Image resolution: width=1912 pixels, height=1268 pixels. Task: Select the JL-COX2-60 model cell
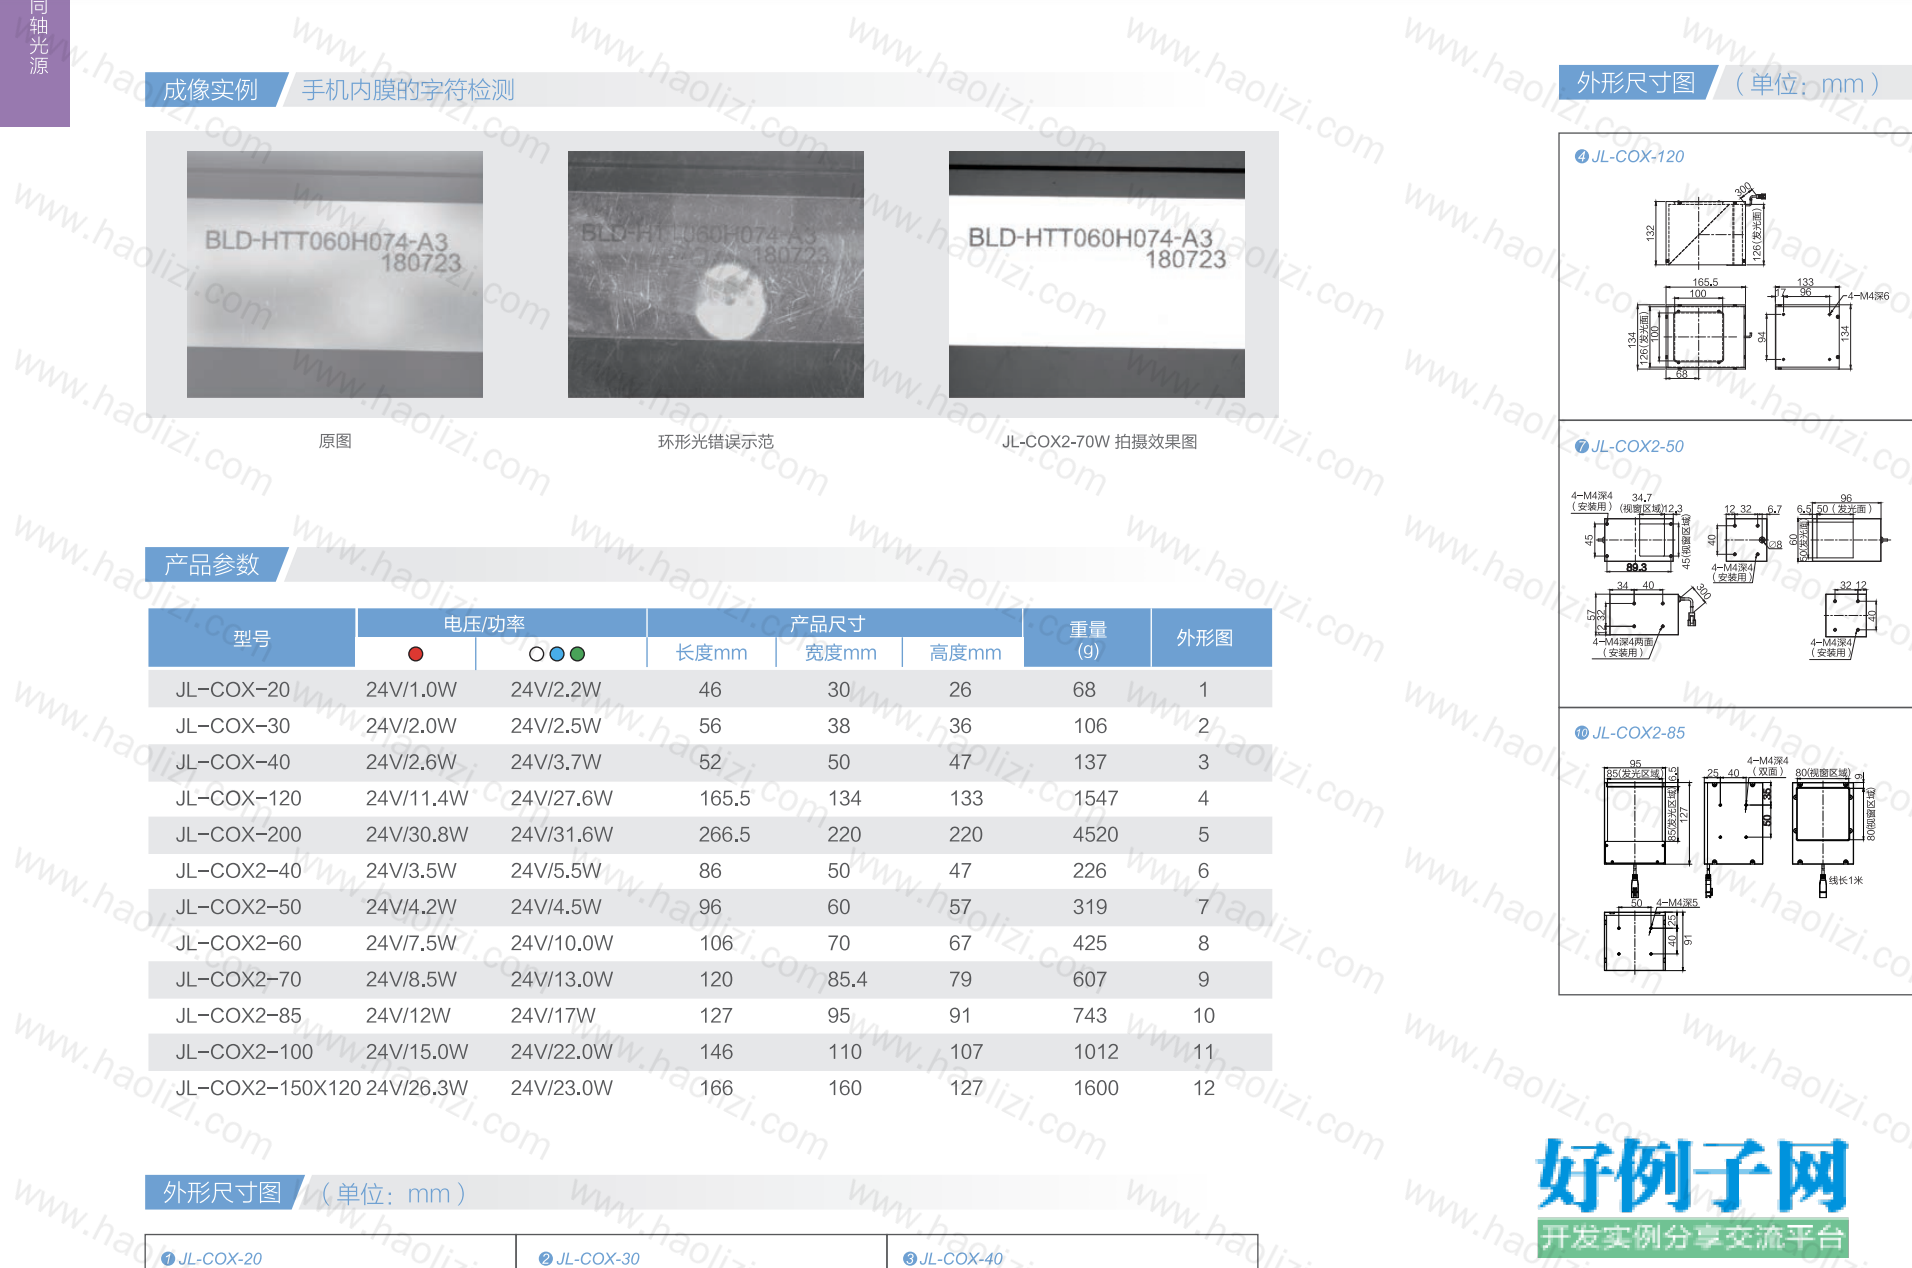coord(238,943)
